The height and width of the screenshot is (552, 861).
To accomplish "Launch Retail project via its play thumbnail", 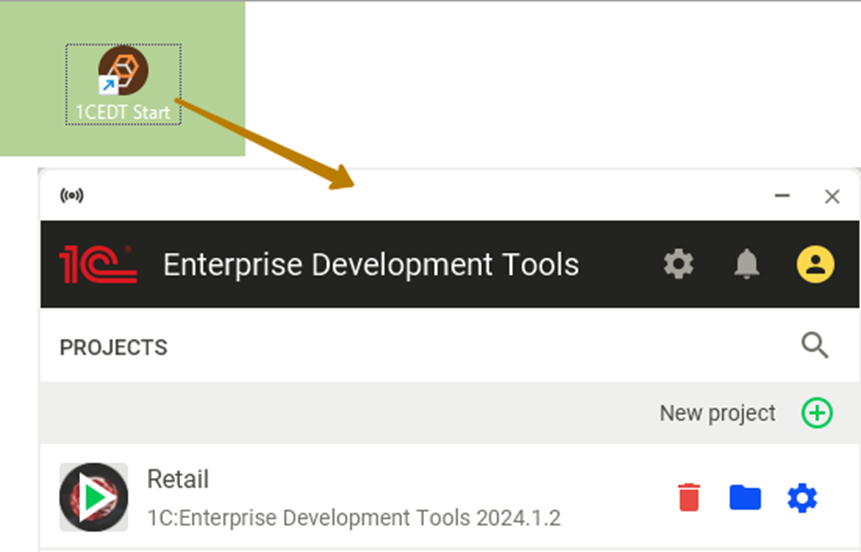I will coord(93,497).
